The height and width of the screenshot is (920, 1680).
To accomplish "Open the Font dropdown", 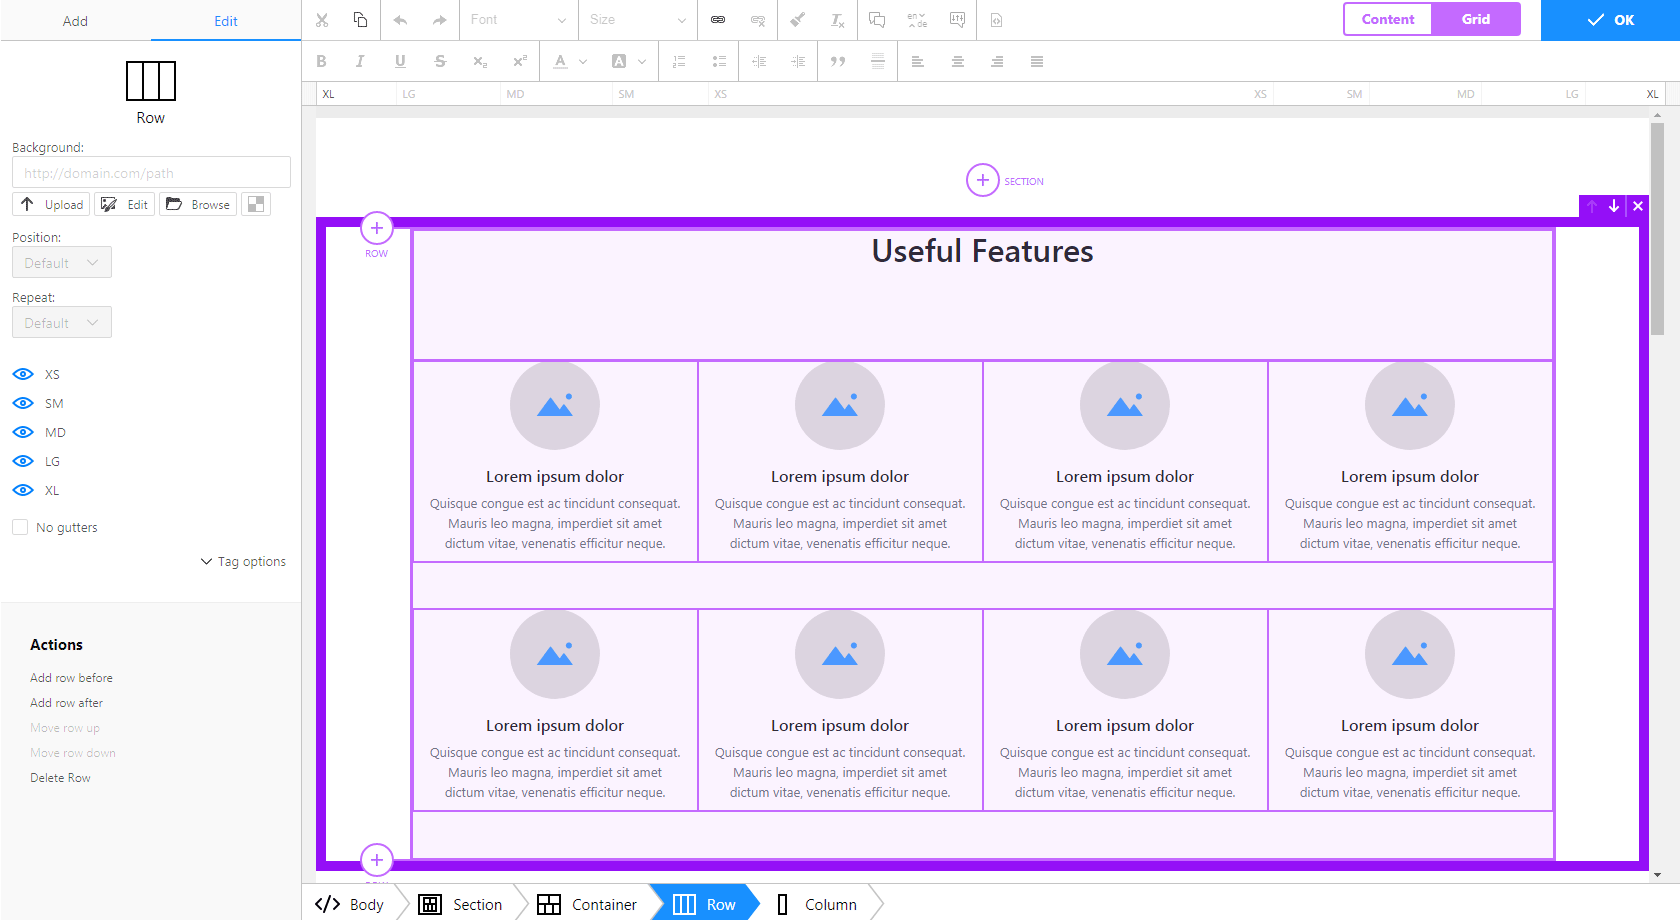I will (518, 20).
